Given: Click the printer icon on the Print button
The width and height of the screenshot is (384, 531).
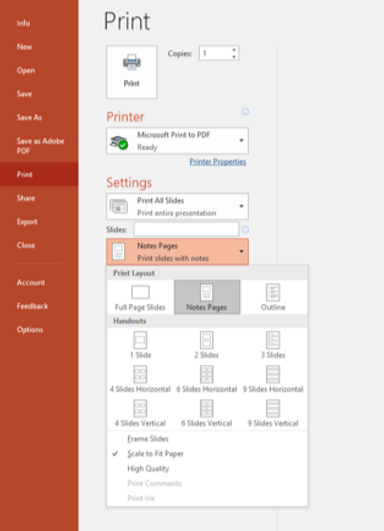Looking at the screenshot, I should point(131,62).
